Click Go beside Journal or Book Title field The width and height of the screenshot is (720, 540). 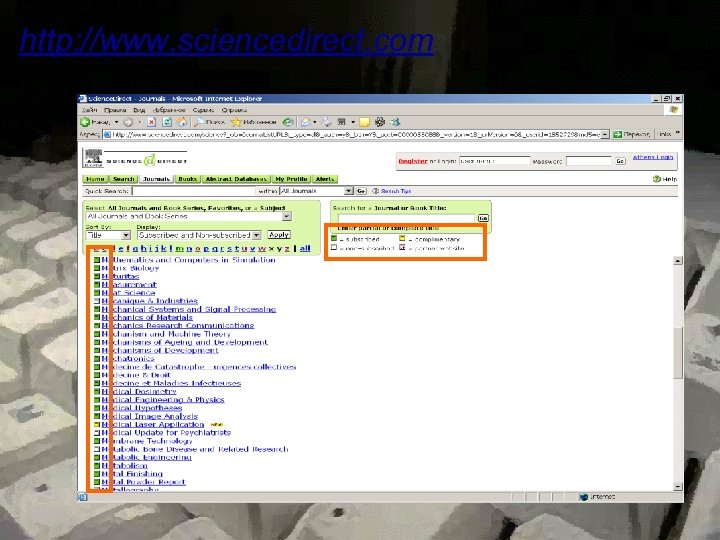[483, 218]
